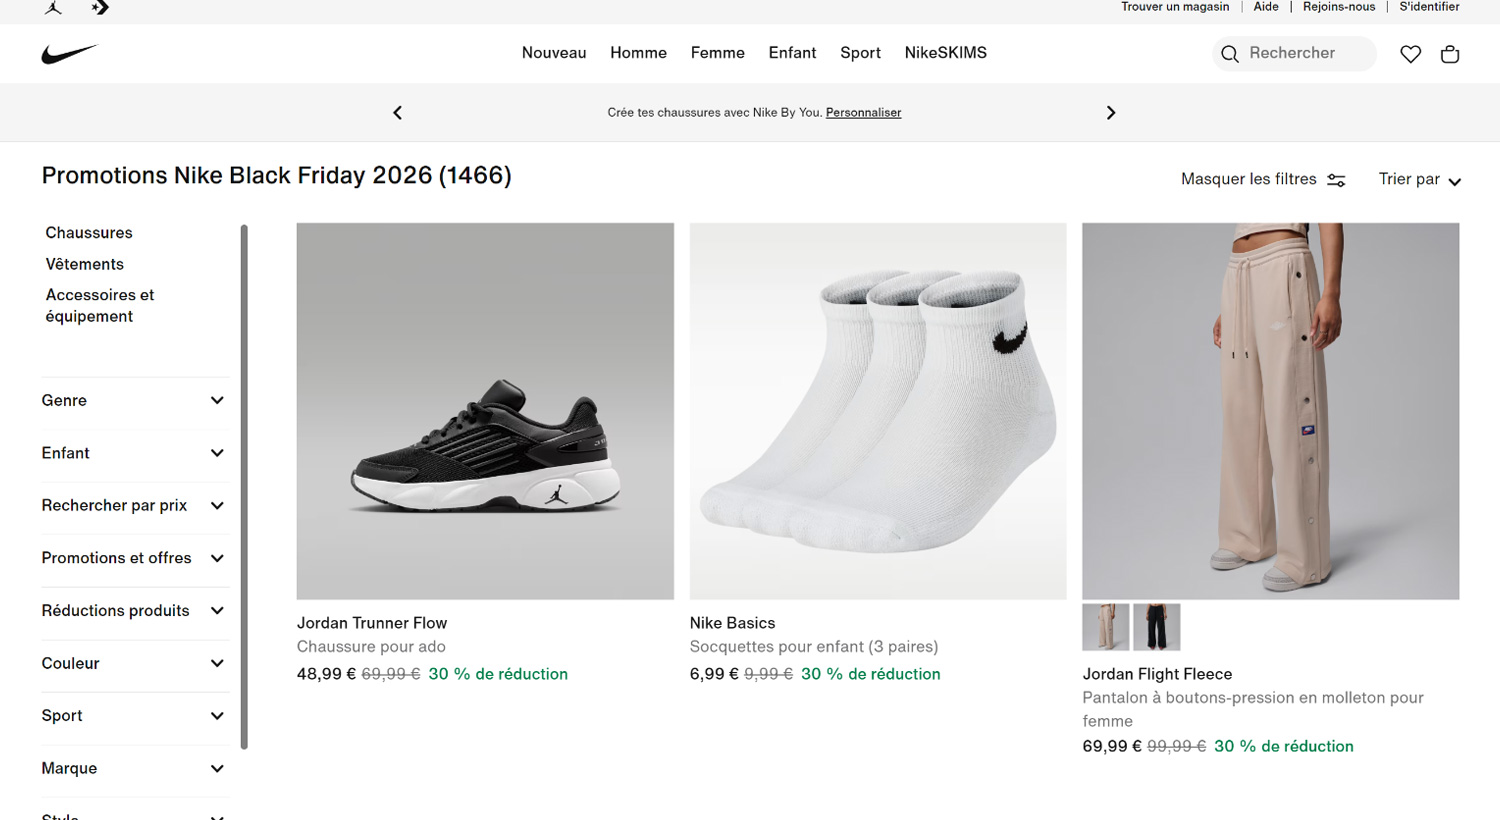Click the search magnifier icon
The width and height of the screenshot is (1500, 820).
pos(1230,54)
